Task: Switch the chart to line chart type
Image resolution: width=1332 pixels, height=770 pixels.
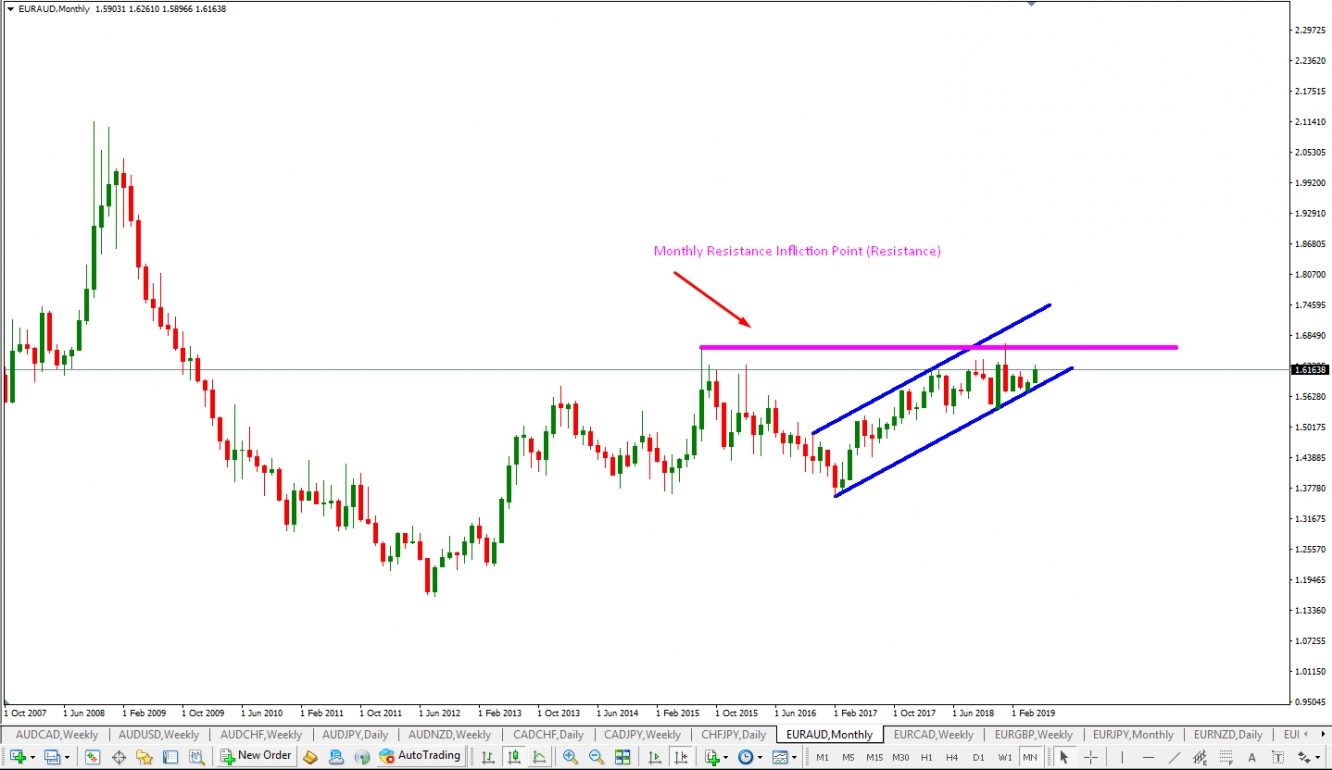Action: point(539,757)
